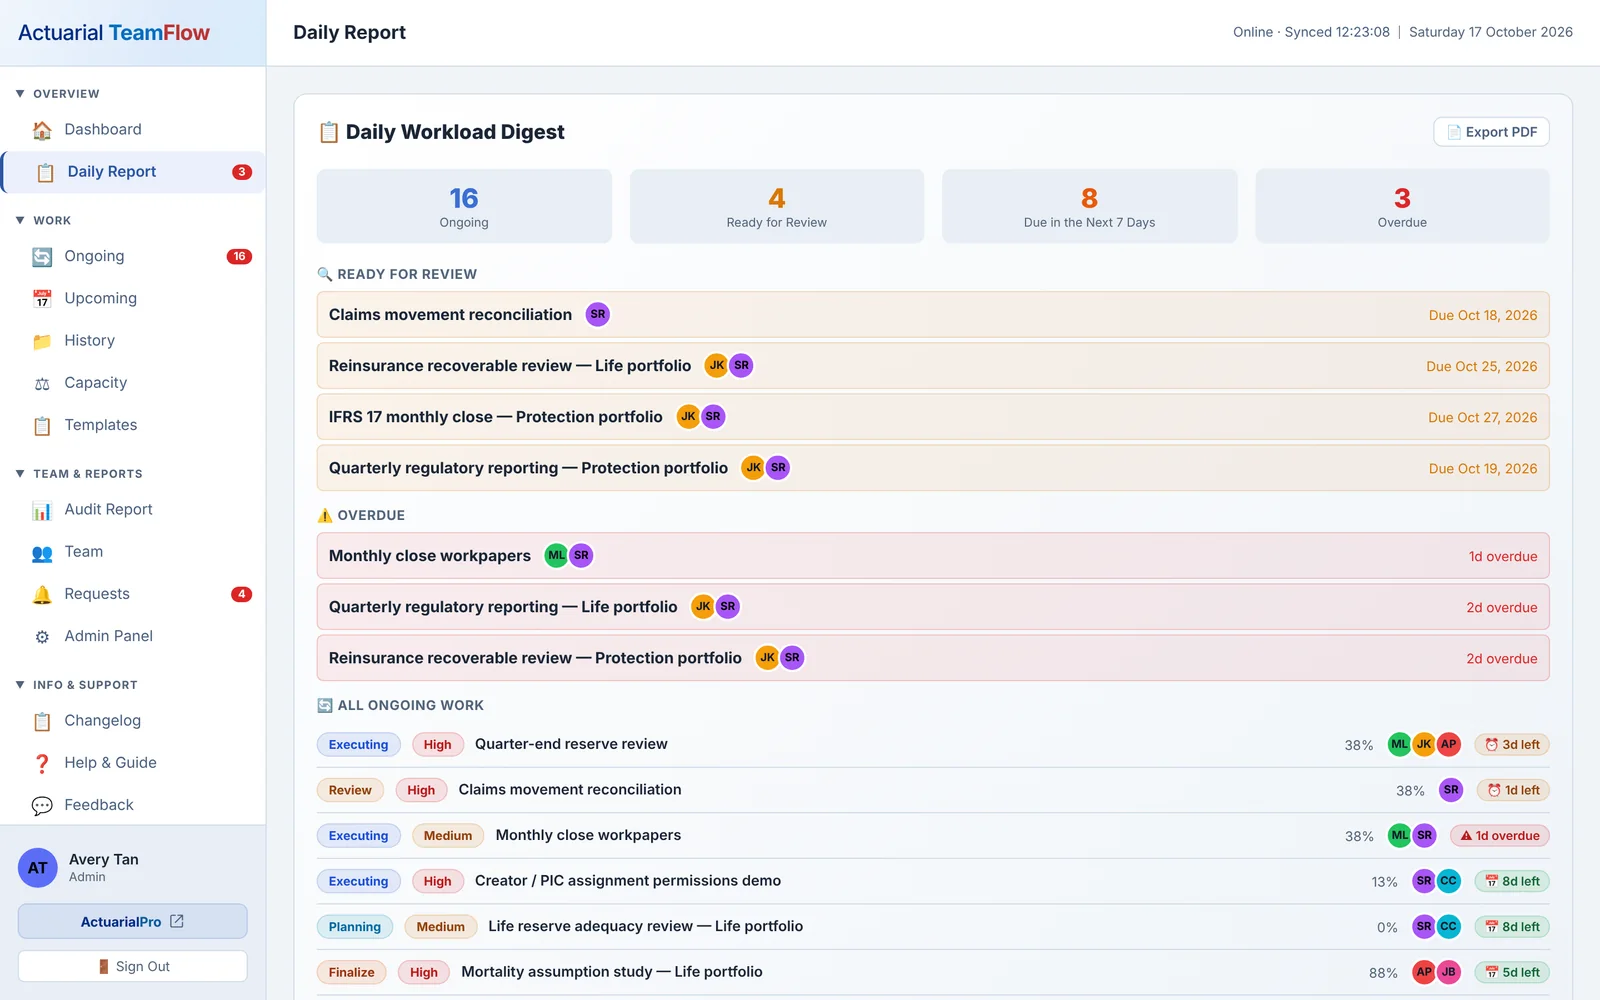1600x1000 pixels.
Task: Open the Ongoing refresh icon
Action: coord(42,257)
